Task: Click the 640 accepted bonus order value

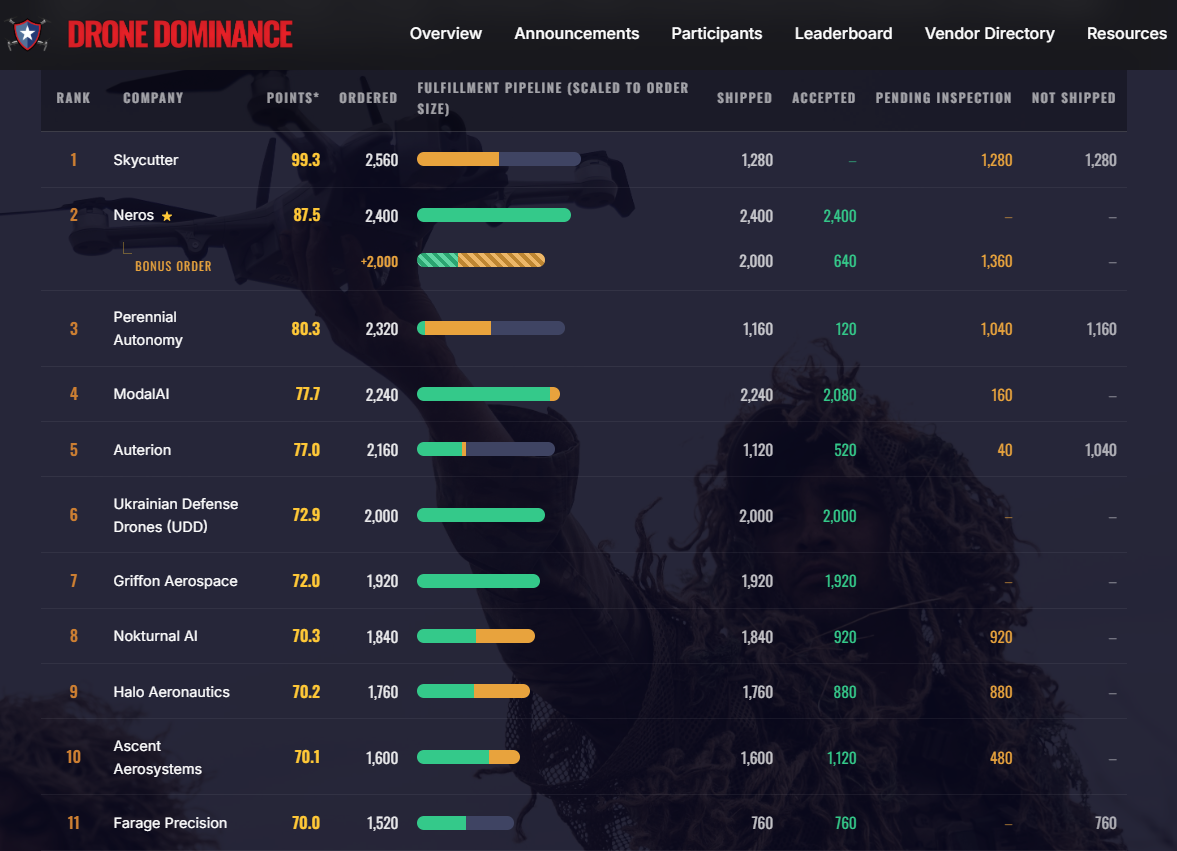Action: coord(844,261)
